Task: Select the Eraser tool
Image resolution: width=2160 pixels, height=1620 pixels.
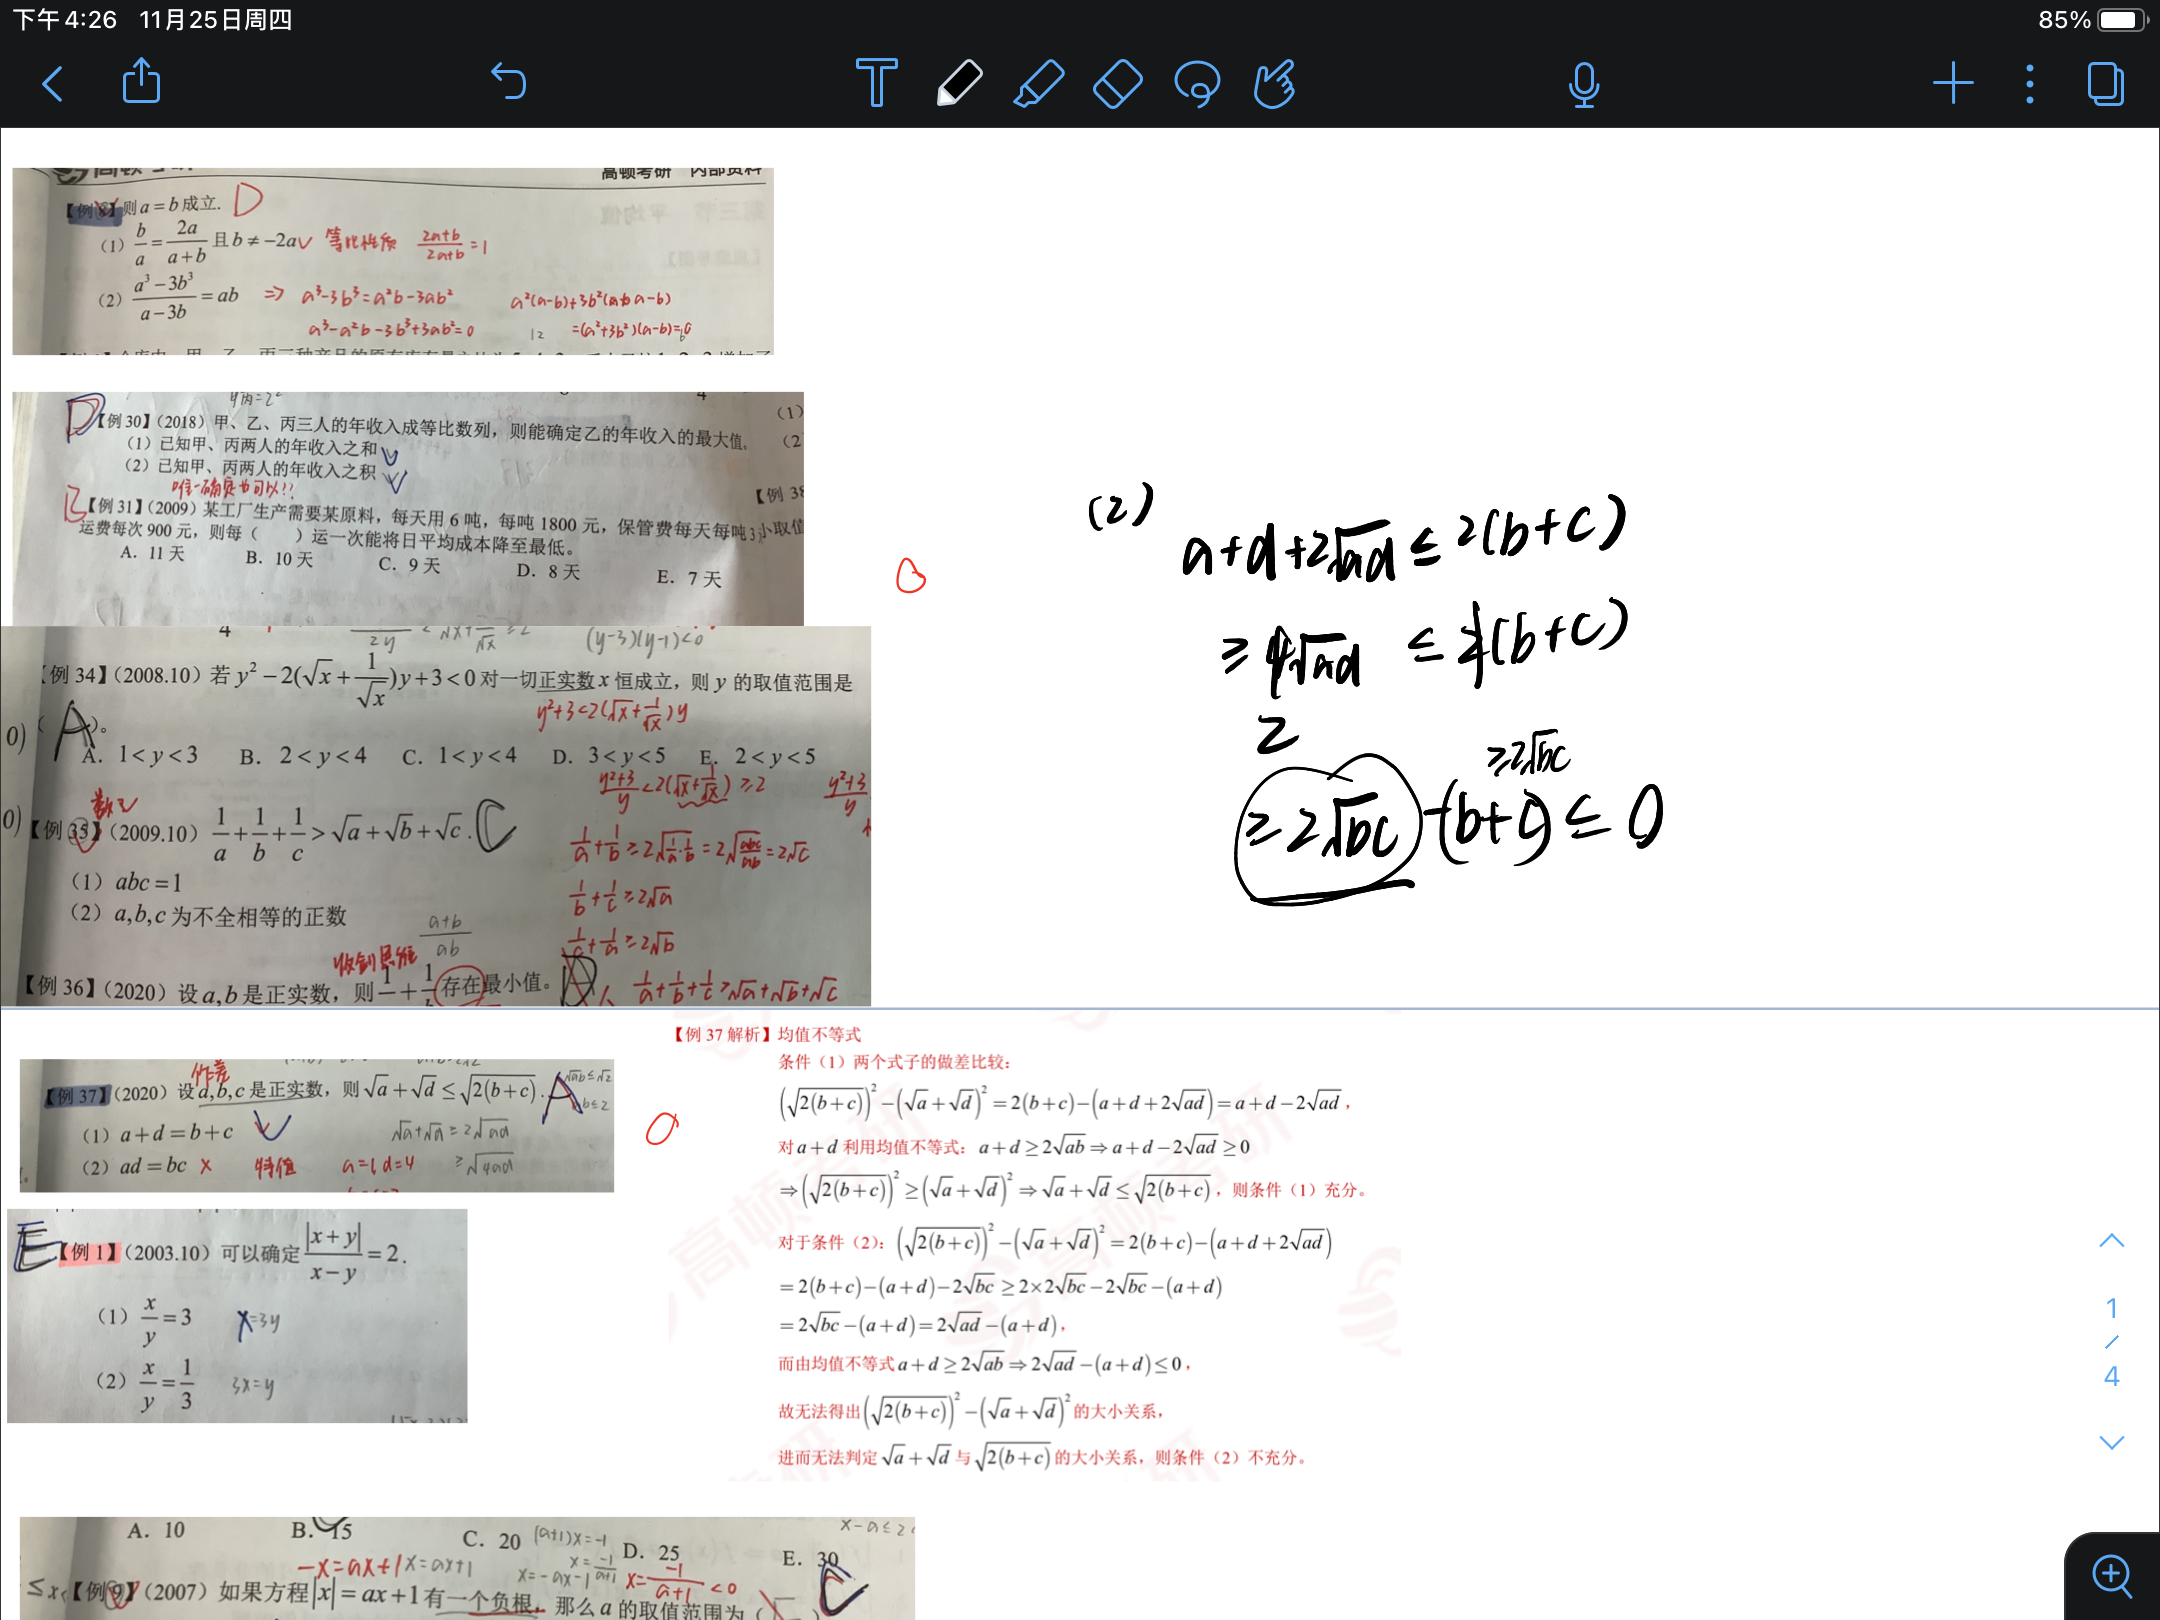Action: point(1117,83)
